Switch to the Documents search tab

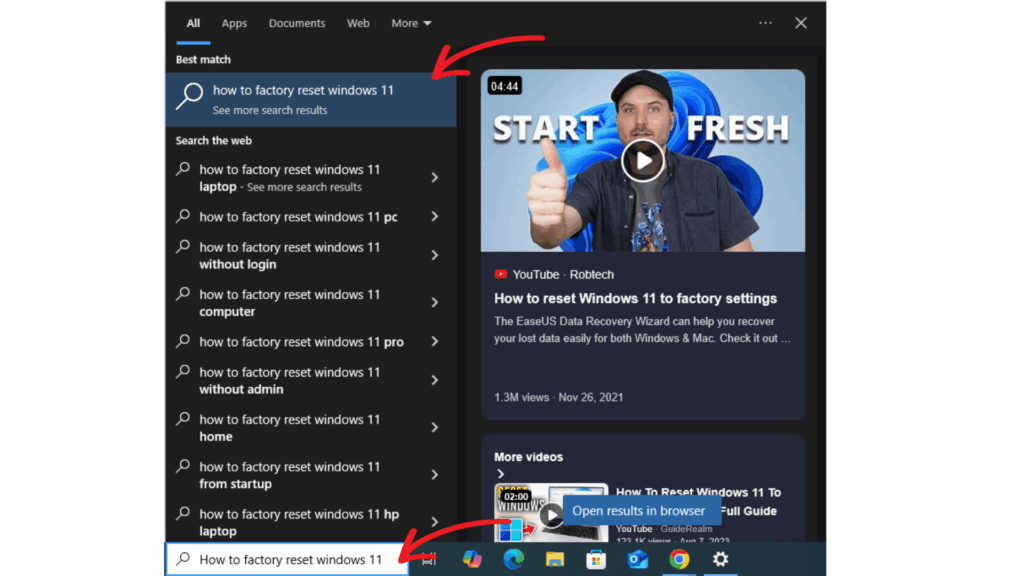point(297,23)
